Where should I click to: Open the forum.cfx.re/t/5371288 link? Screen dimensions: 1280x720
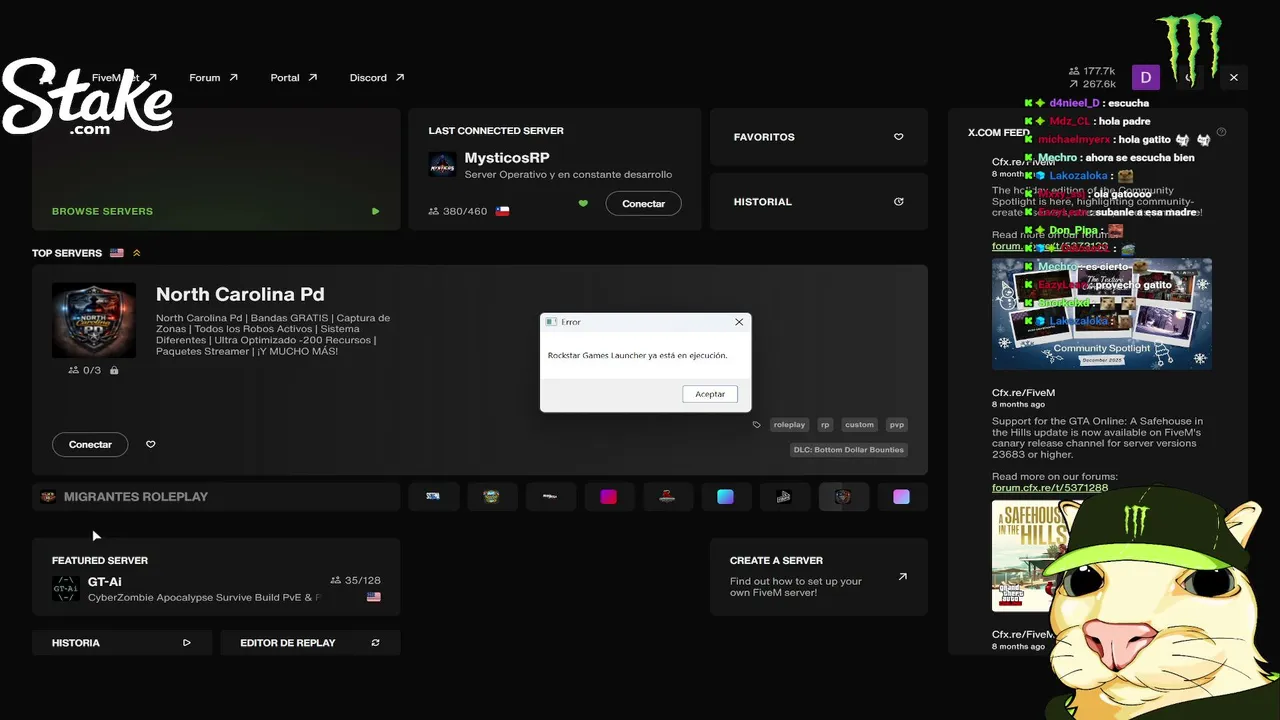tap(1050, 488)
